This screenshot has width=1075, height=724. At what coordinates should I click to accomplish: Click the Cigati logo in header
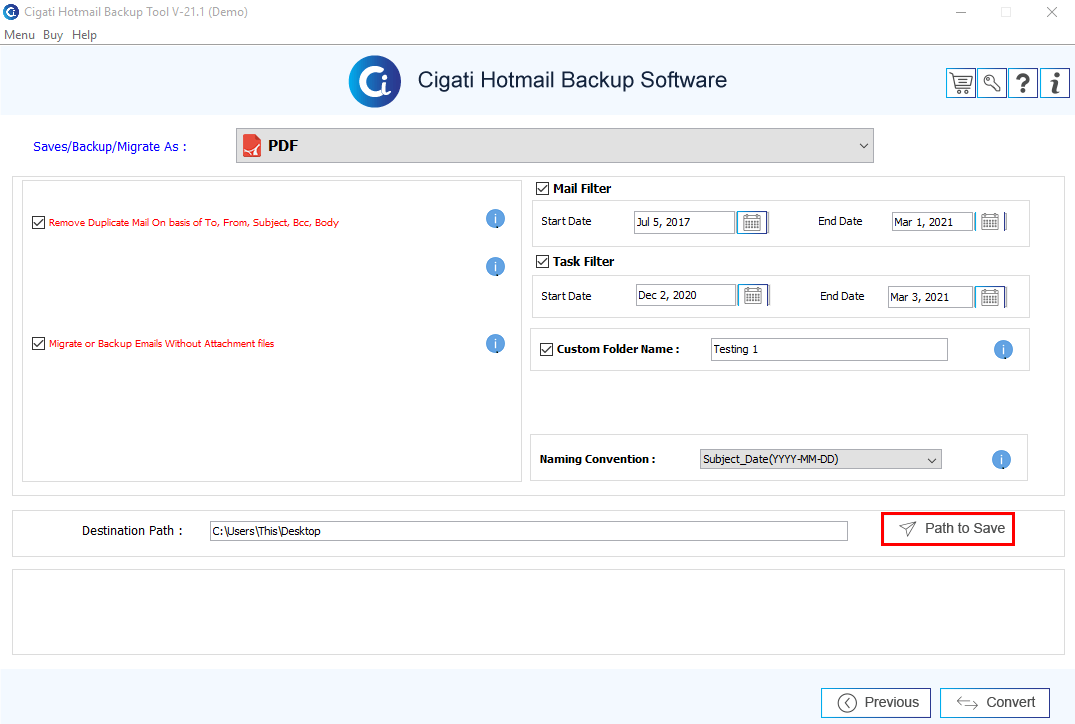(x=374, y=82)
